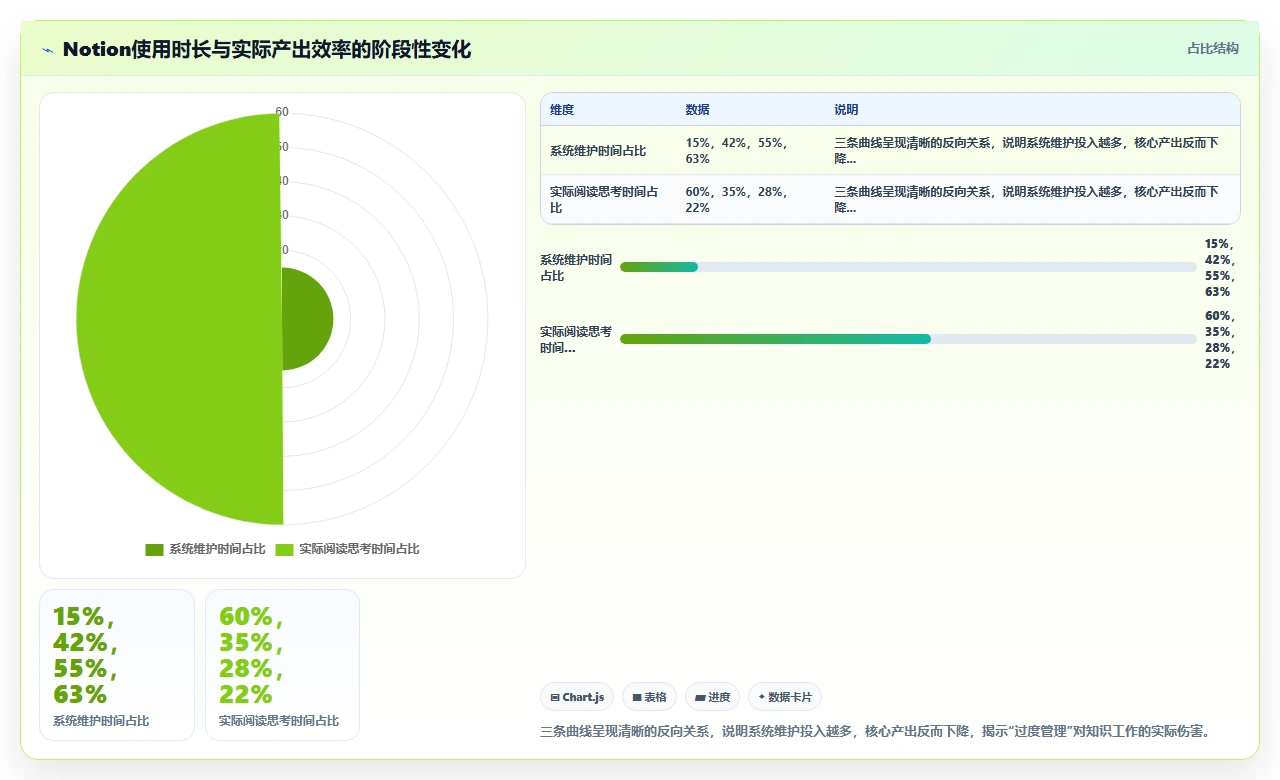Click the 60%, 35%, 28%, 22% data card
Viewport: 1280px width, 780px height.
282,665
